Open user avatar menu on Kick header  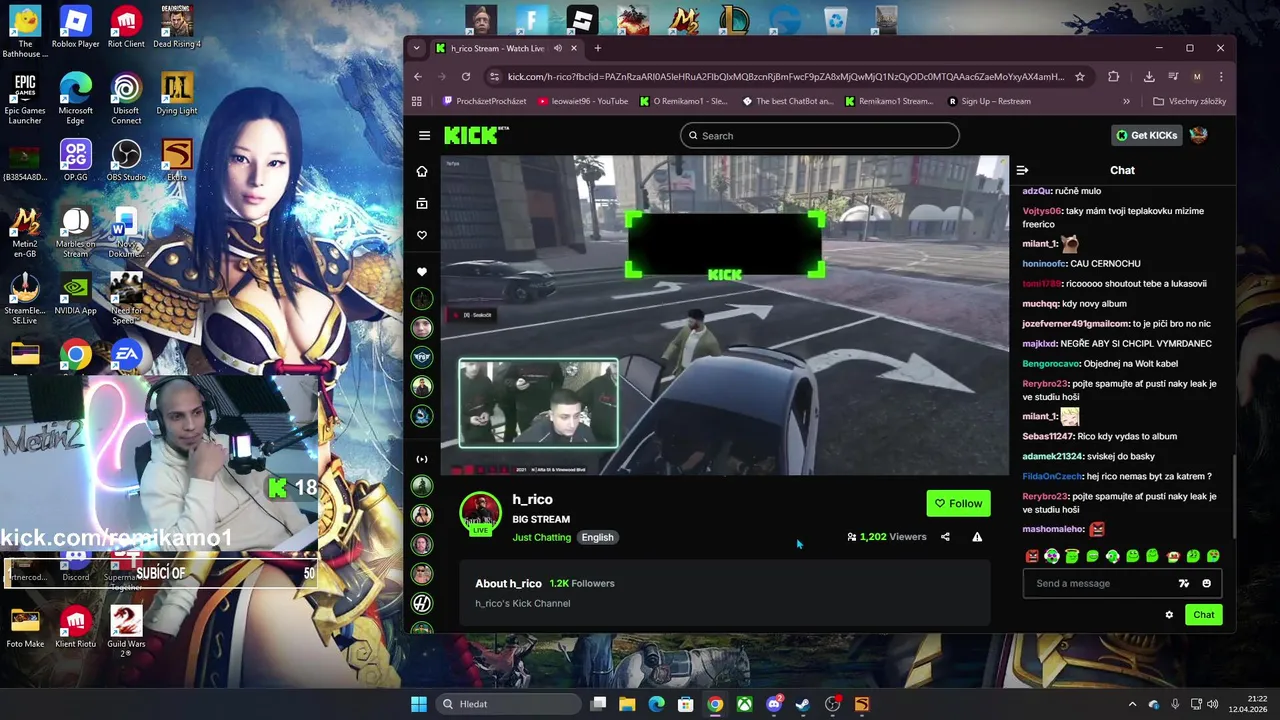(x=1199, y=135)
